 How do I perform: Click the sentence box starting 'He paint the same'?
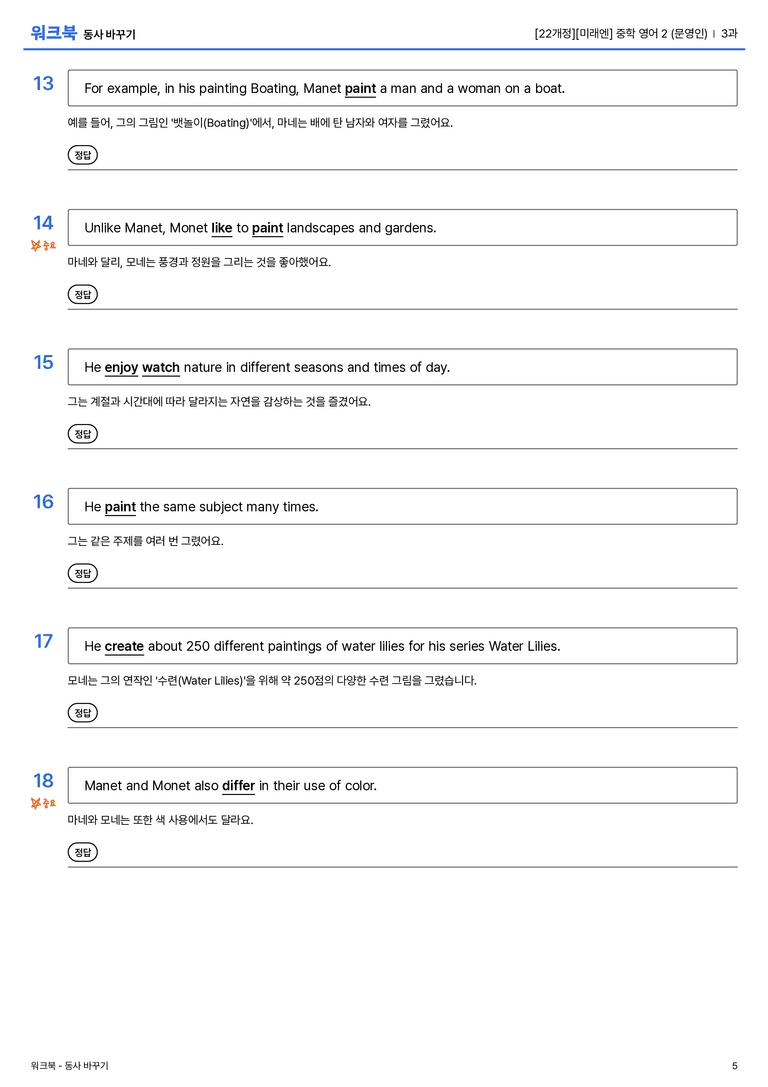click(403, 507)
